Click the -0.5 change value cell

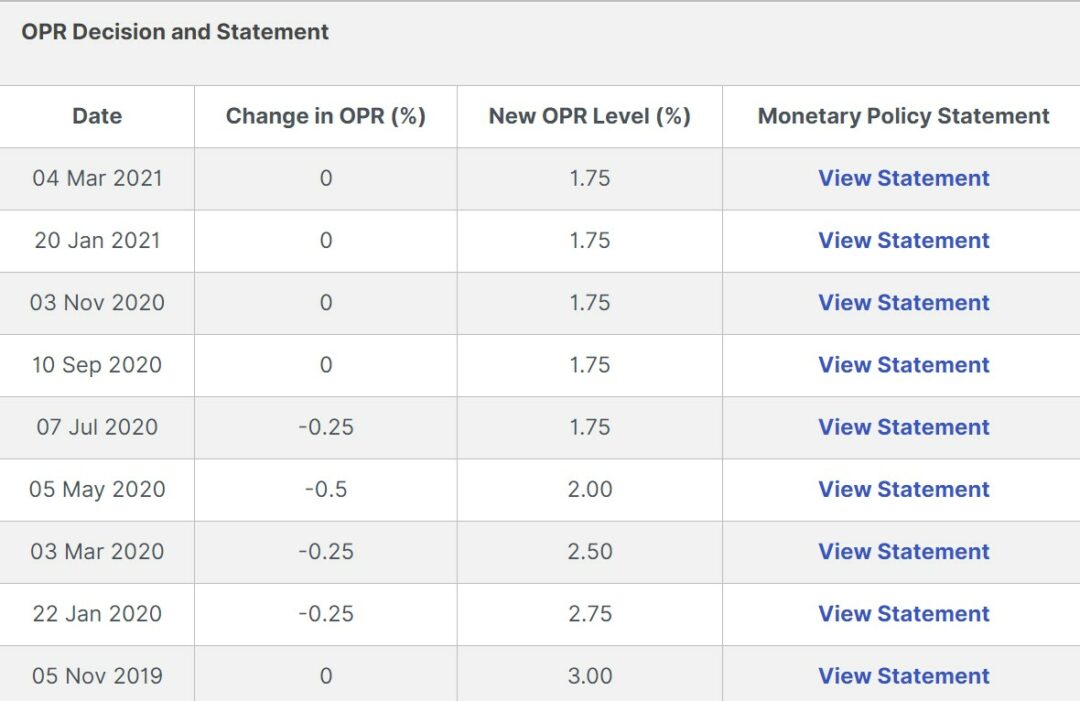click(326, 489)
